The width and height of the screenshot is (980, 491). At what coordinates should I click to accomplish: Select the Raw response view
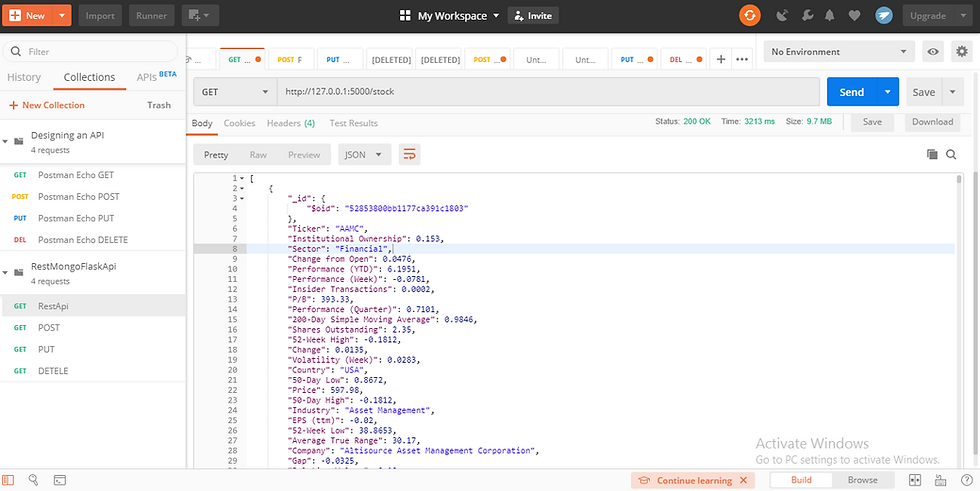(258, 155)
